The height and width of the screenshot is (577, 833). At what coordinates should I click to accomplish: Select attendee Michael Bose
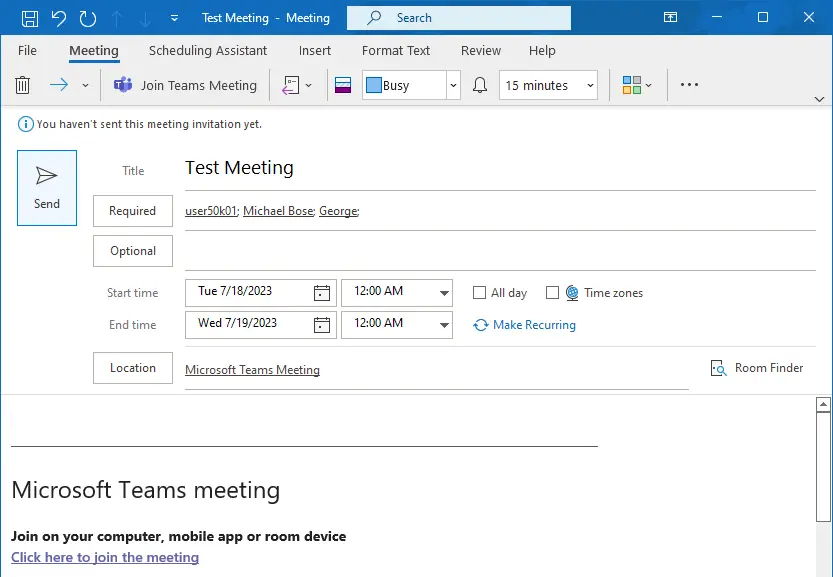tap(278, 211)
